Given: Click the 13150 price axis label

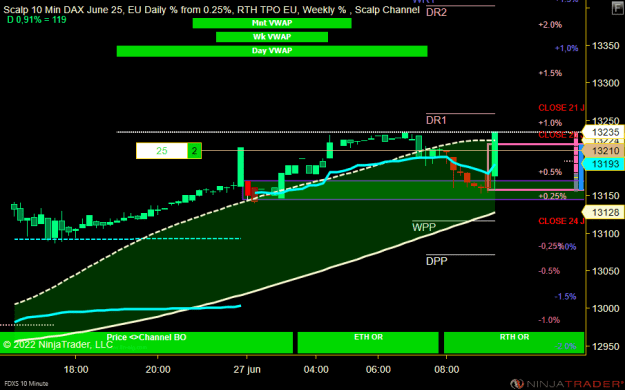Looking at the screenshot, I should [606, 196].
